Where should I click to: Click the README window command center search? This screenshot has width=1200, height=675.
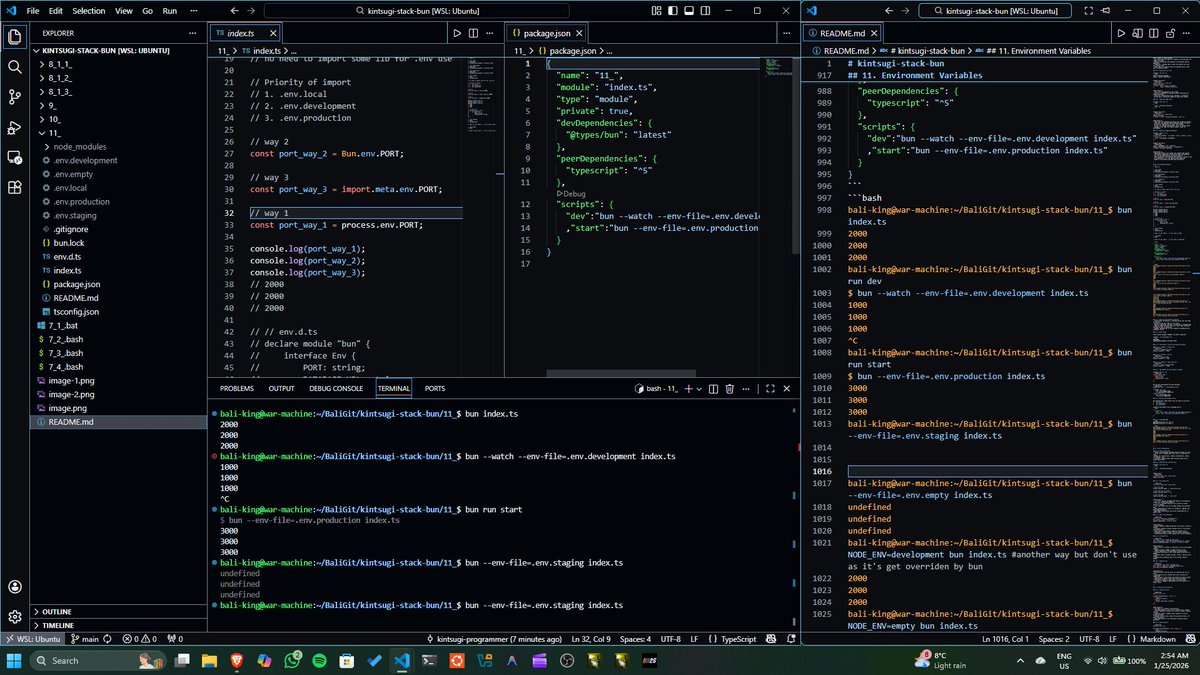(x=994, y=10)
